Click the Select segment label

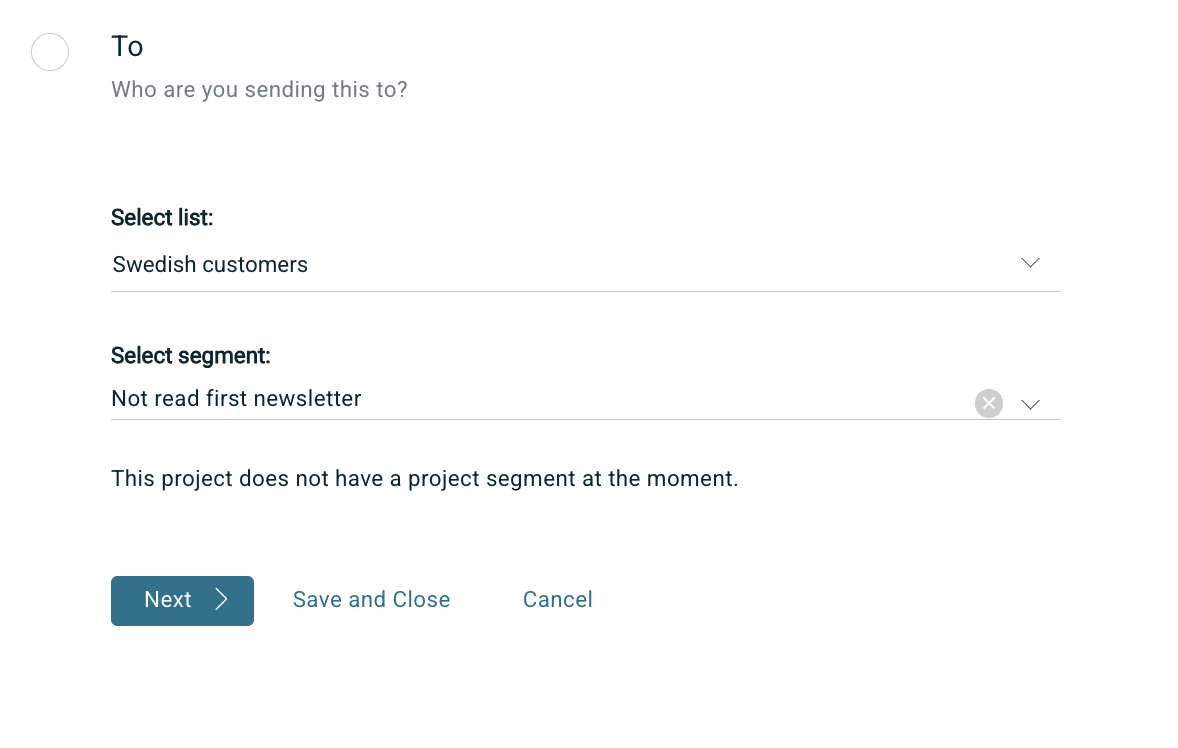click(x=191, y=356)
